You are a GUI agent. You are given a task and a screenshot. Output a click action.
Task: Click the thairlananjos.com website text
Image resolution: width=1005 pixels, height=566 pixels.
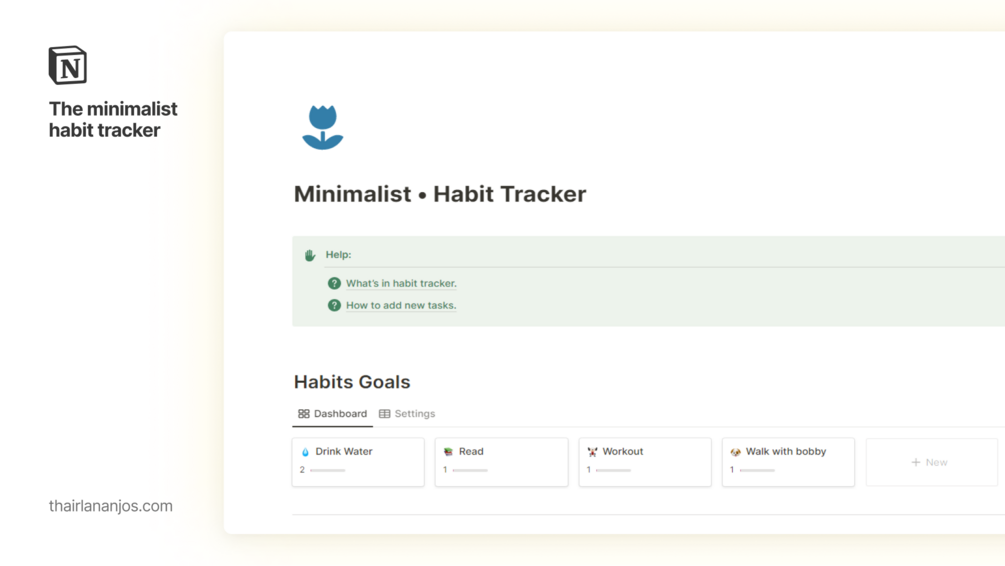(111, 506)
